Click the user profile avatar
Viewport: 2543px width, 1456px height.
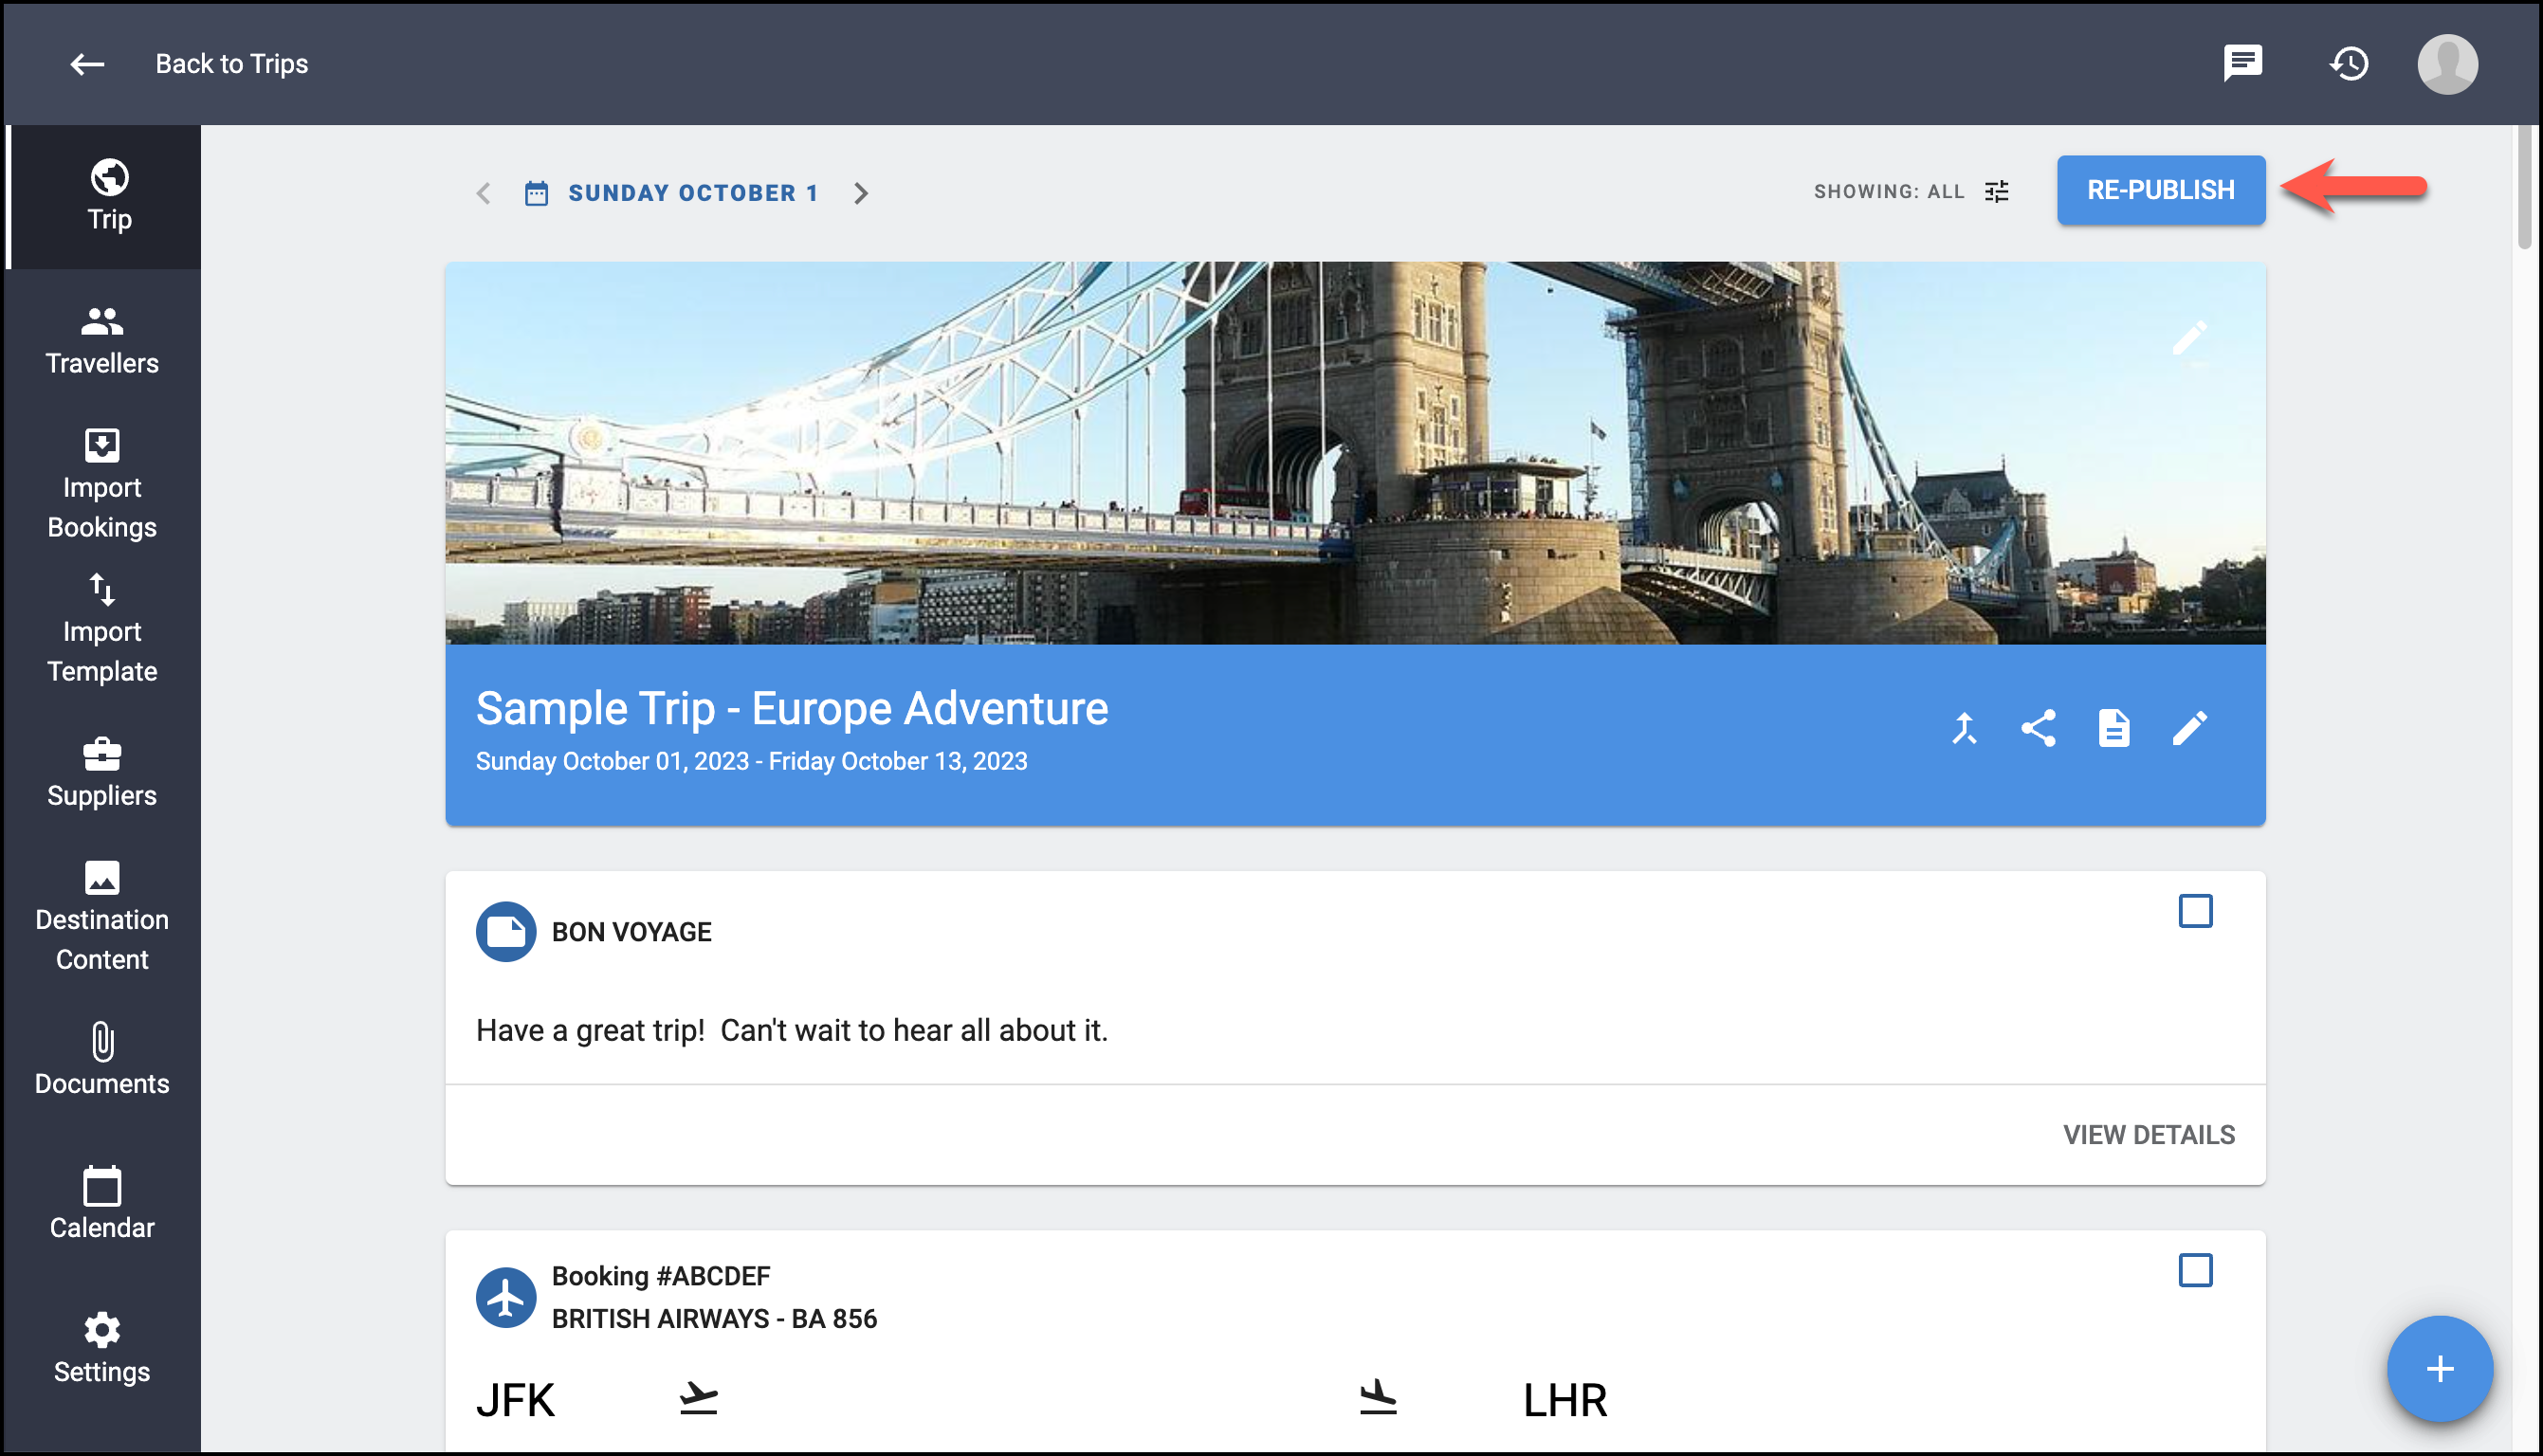[x=2446, y=63]
